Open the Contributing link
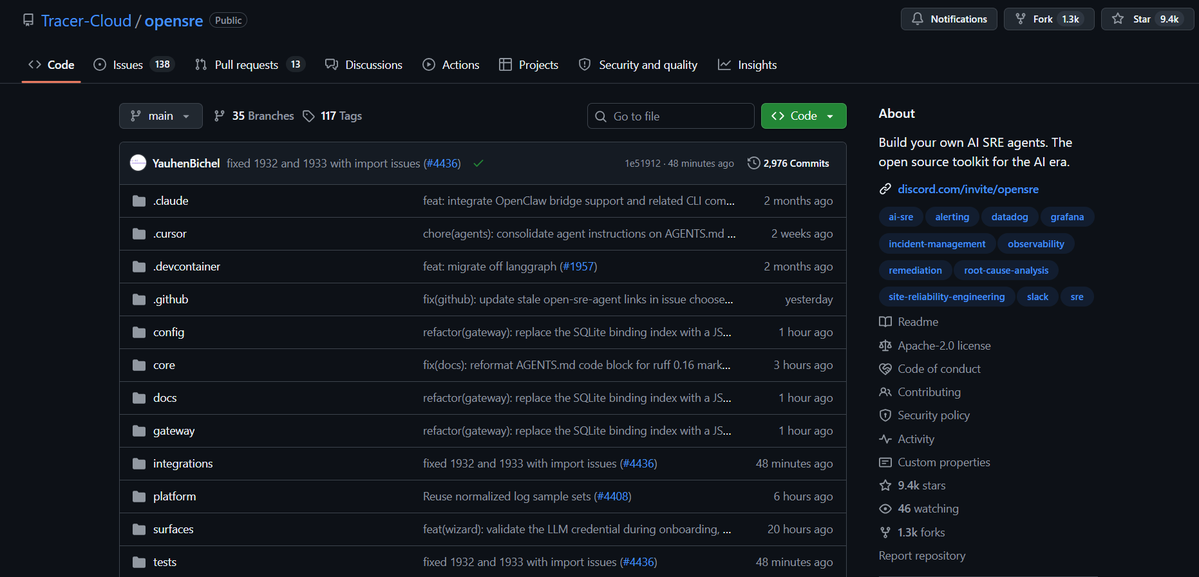This screenshot has height=577, width=1199. 920,392
